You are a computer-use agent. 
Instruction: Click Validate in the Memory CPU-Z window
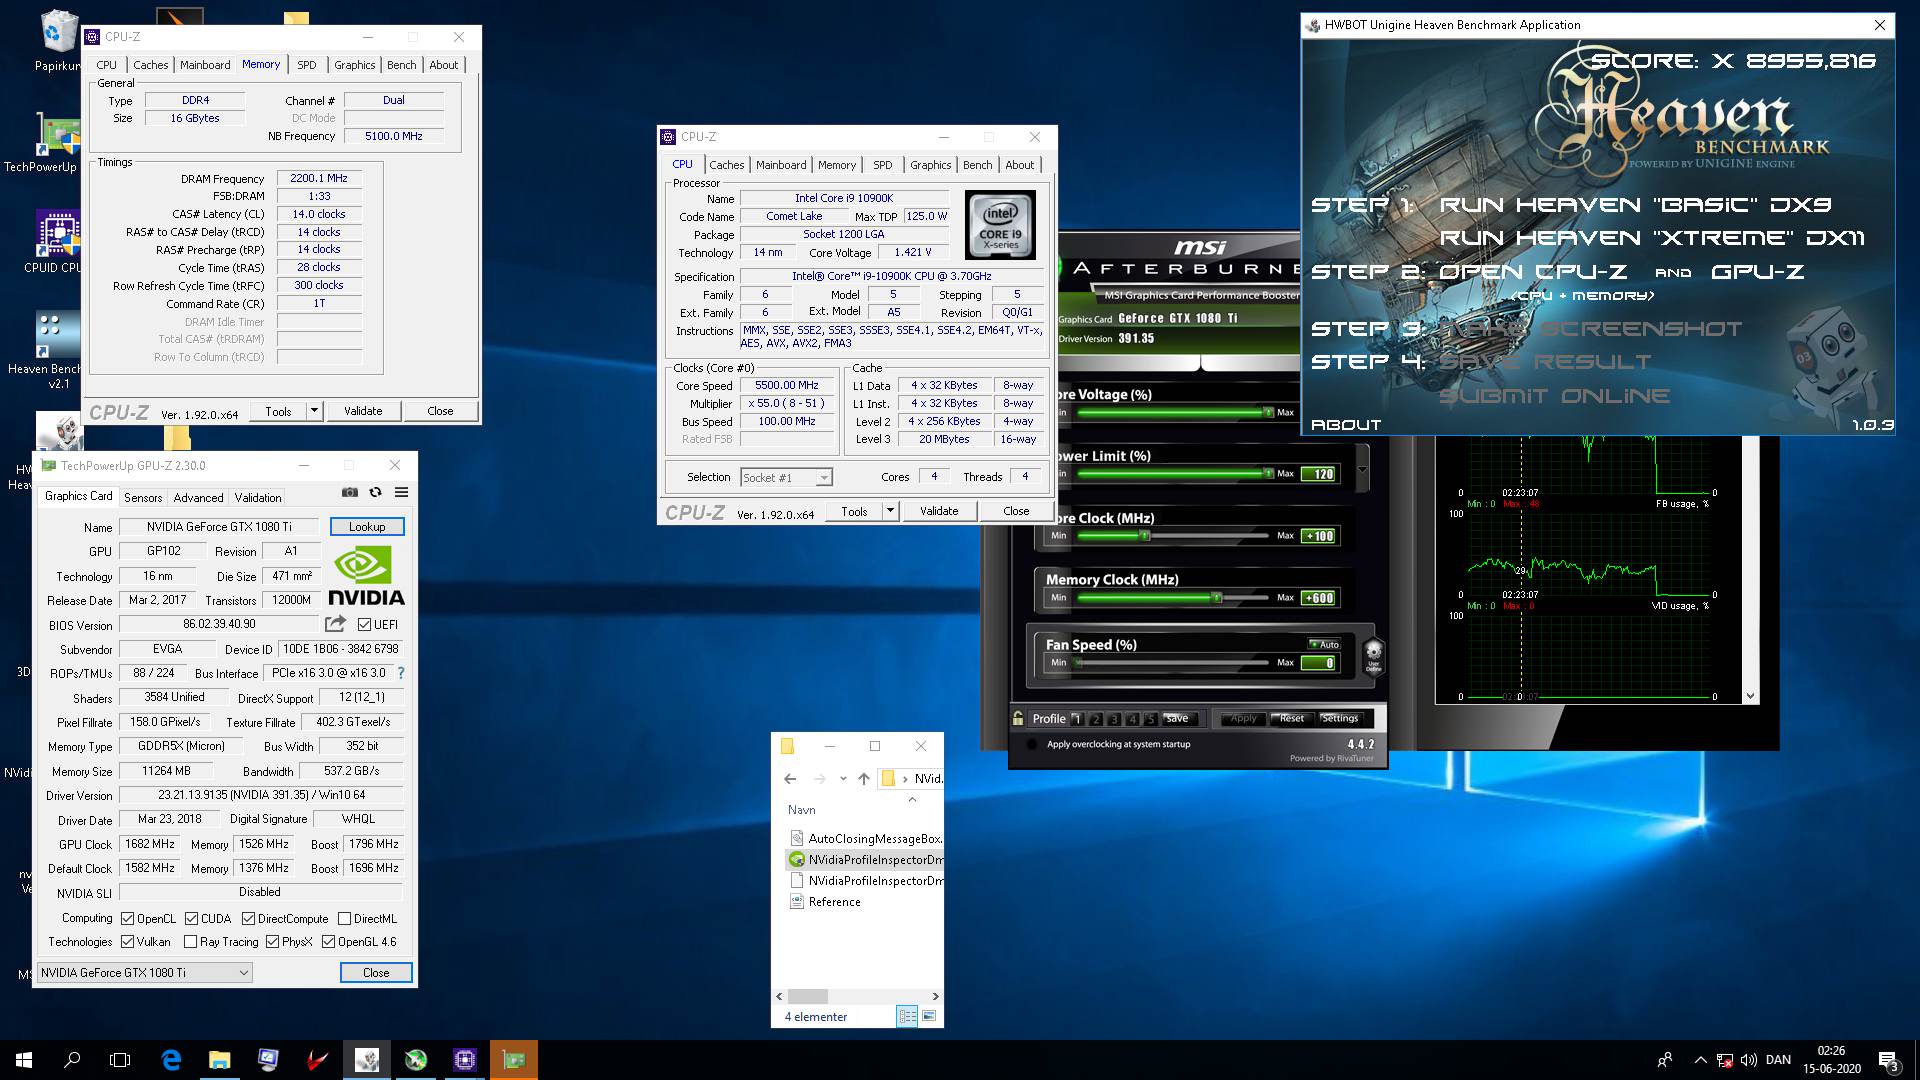pyautogui.click(x=363, y=411)
